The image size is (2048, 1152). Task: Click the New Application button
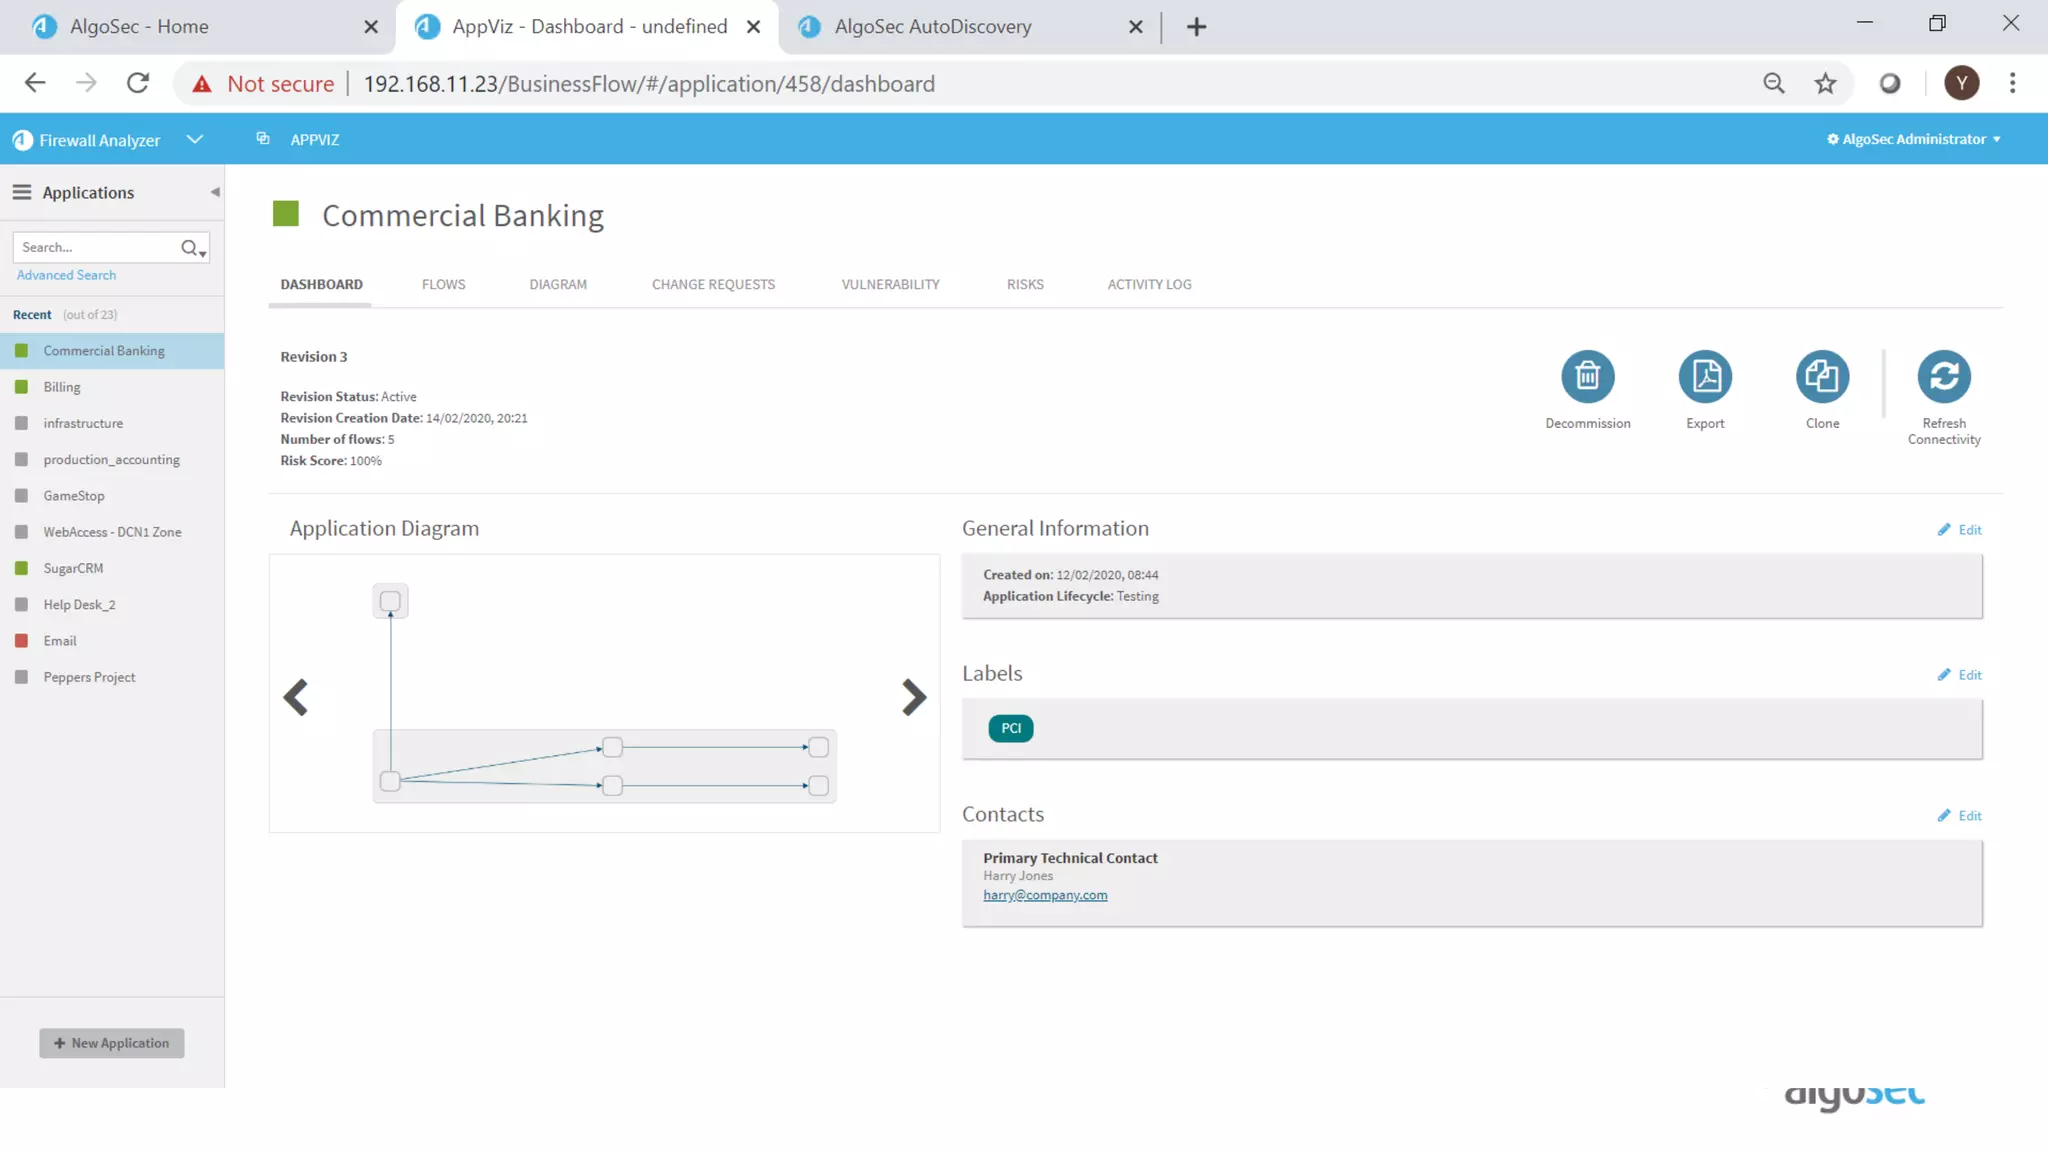(x=112, y=1043)
